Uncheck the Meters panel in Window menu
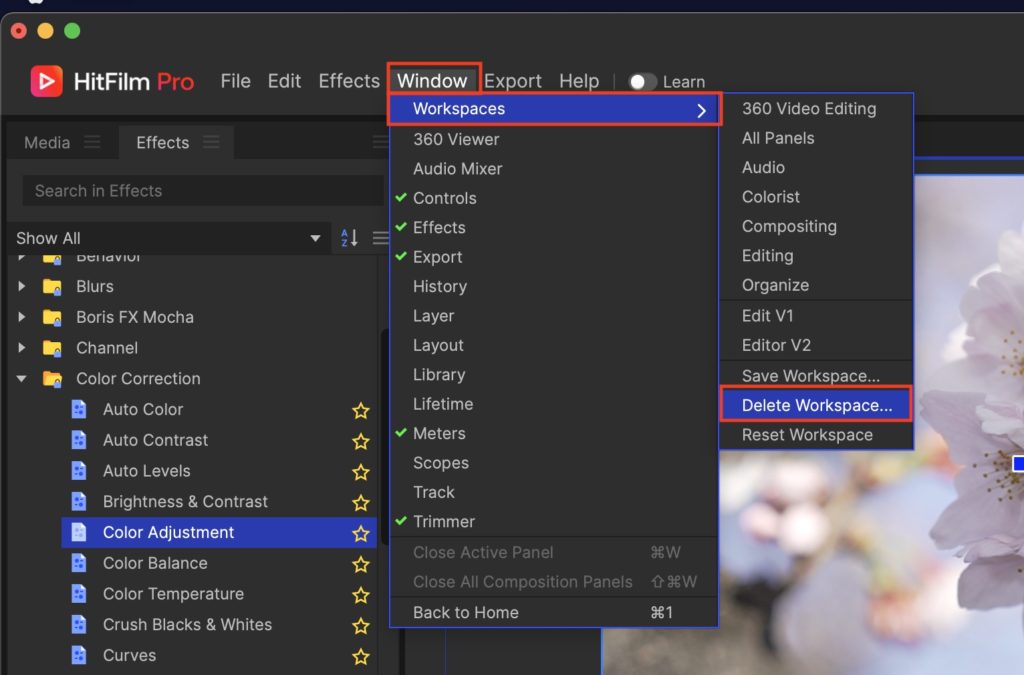 [x=554, y=433]
